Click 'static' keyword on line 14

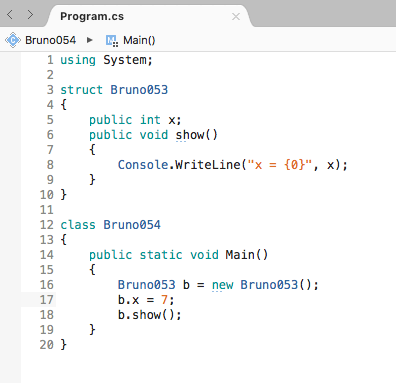(x=161, y=255)
